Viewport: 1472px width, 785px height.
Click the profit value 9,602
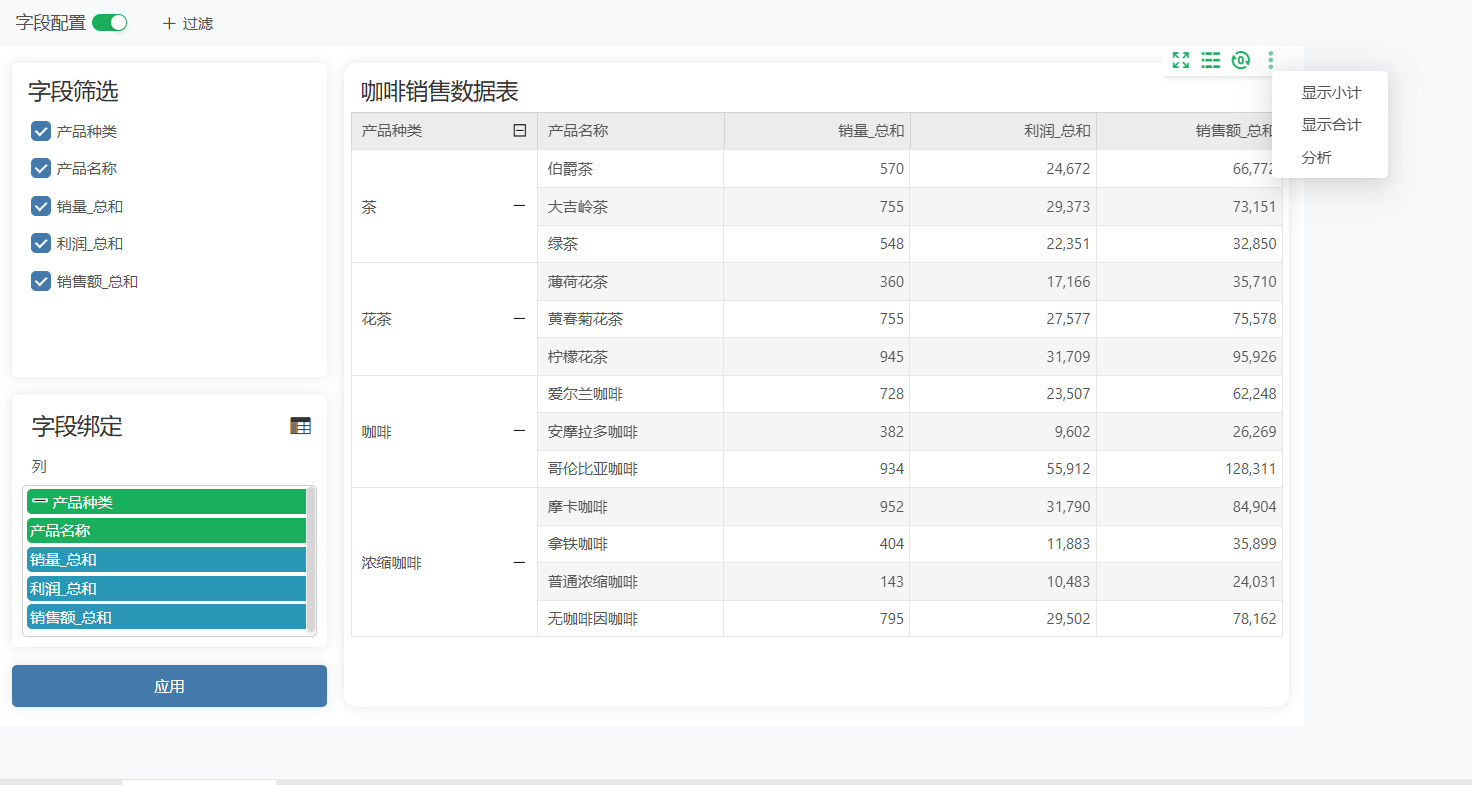(1072, 431)
